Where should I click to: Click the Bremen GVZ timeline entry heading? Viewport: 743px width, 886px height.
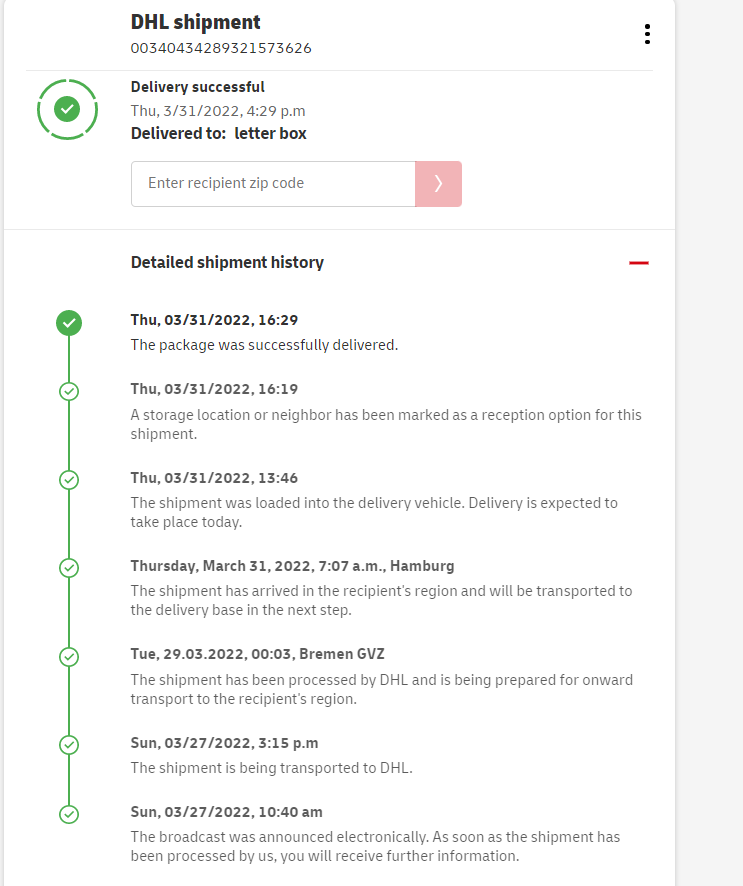tap(257, 654)
